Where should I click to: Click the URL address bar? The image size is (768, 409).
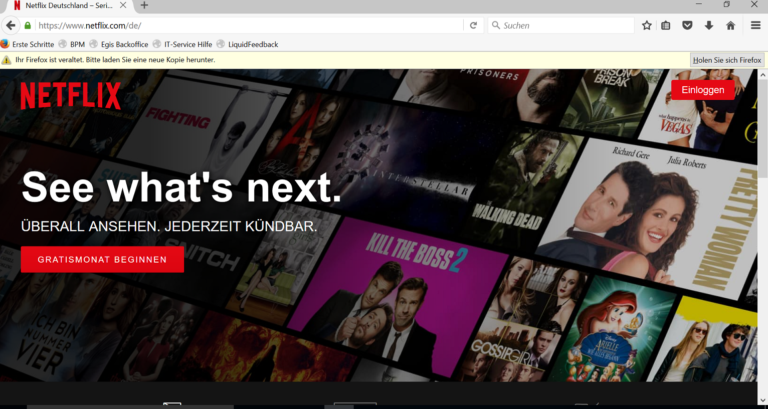pyautogui.click(x=250, y=25)
